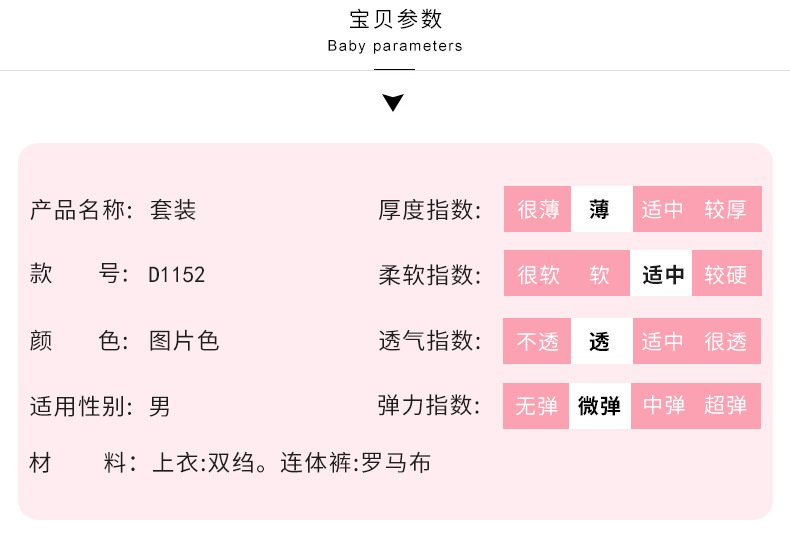790x533 pixels.
Task: Choose 较硬 softness option
Action: tap(726, 275)
